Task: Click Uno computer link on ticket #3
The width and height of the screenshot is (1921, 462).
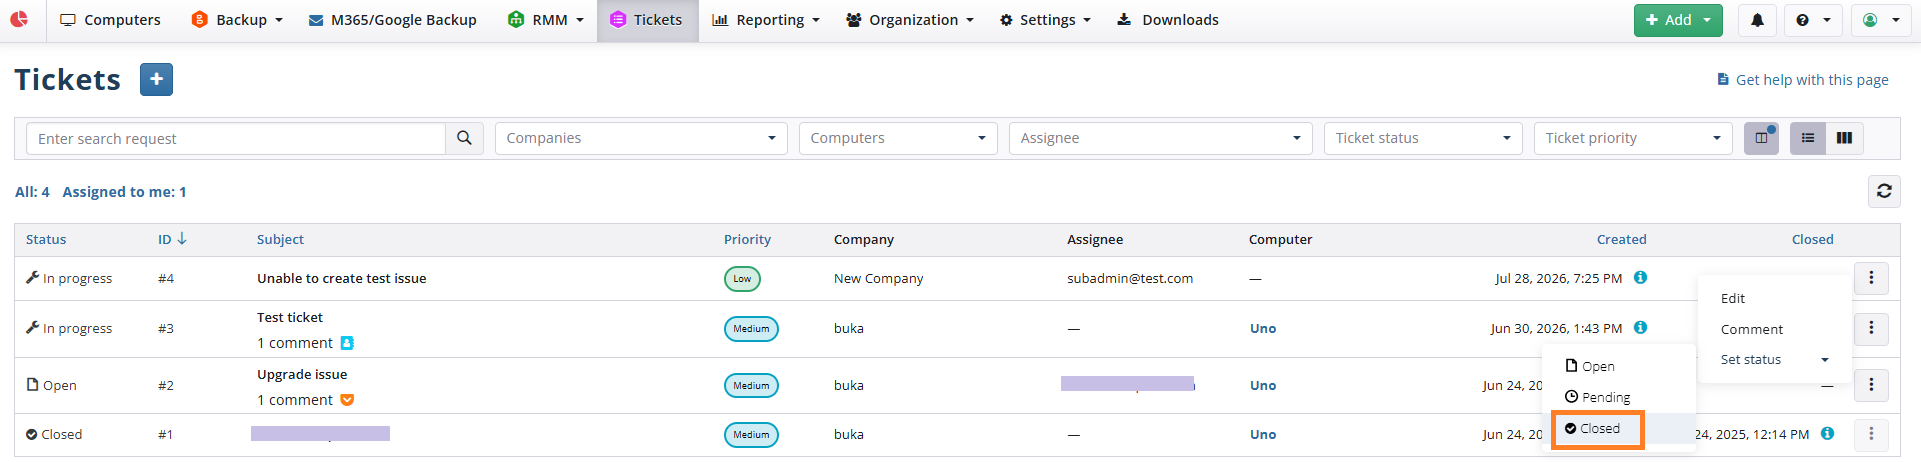Action: (x=1263, y=329)
